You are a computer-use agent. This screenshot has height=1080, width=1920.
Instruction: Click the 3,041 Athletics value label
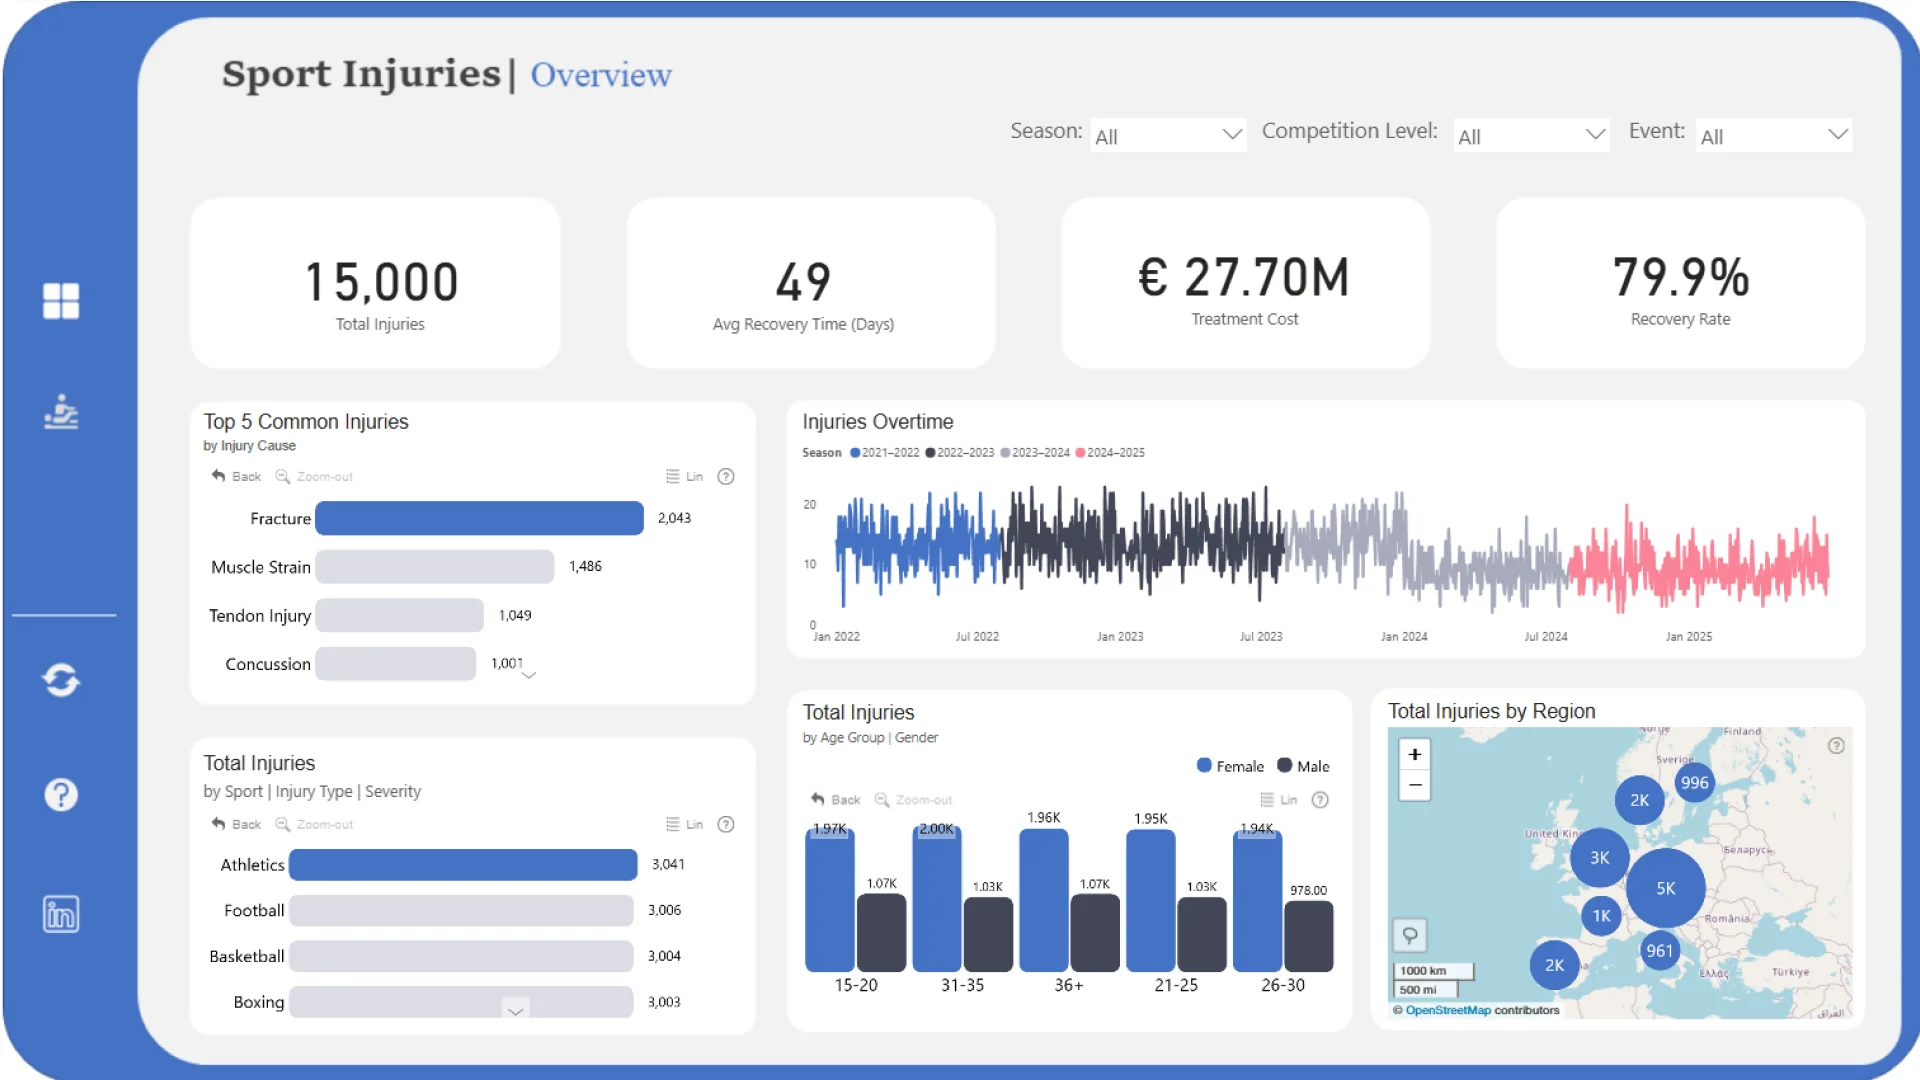(668, 864)
